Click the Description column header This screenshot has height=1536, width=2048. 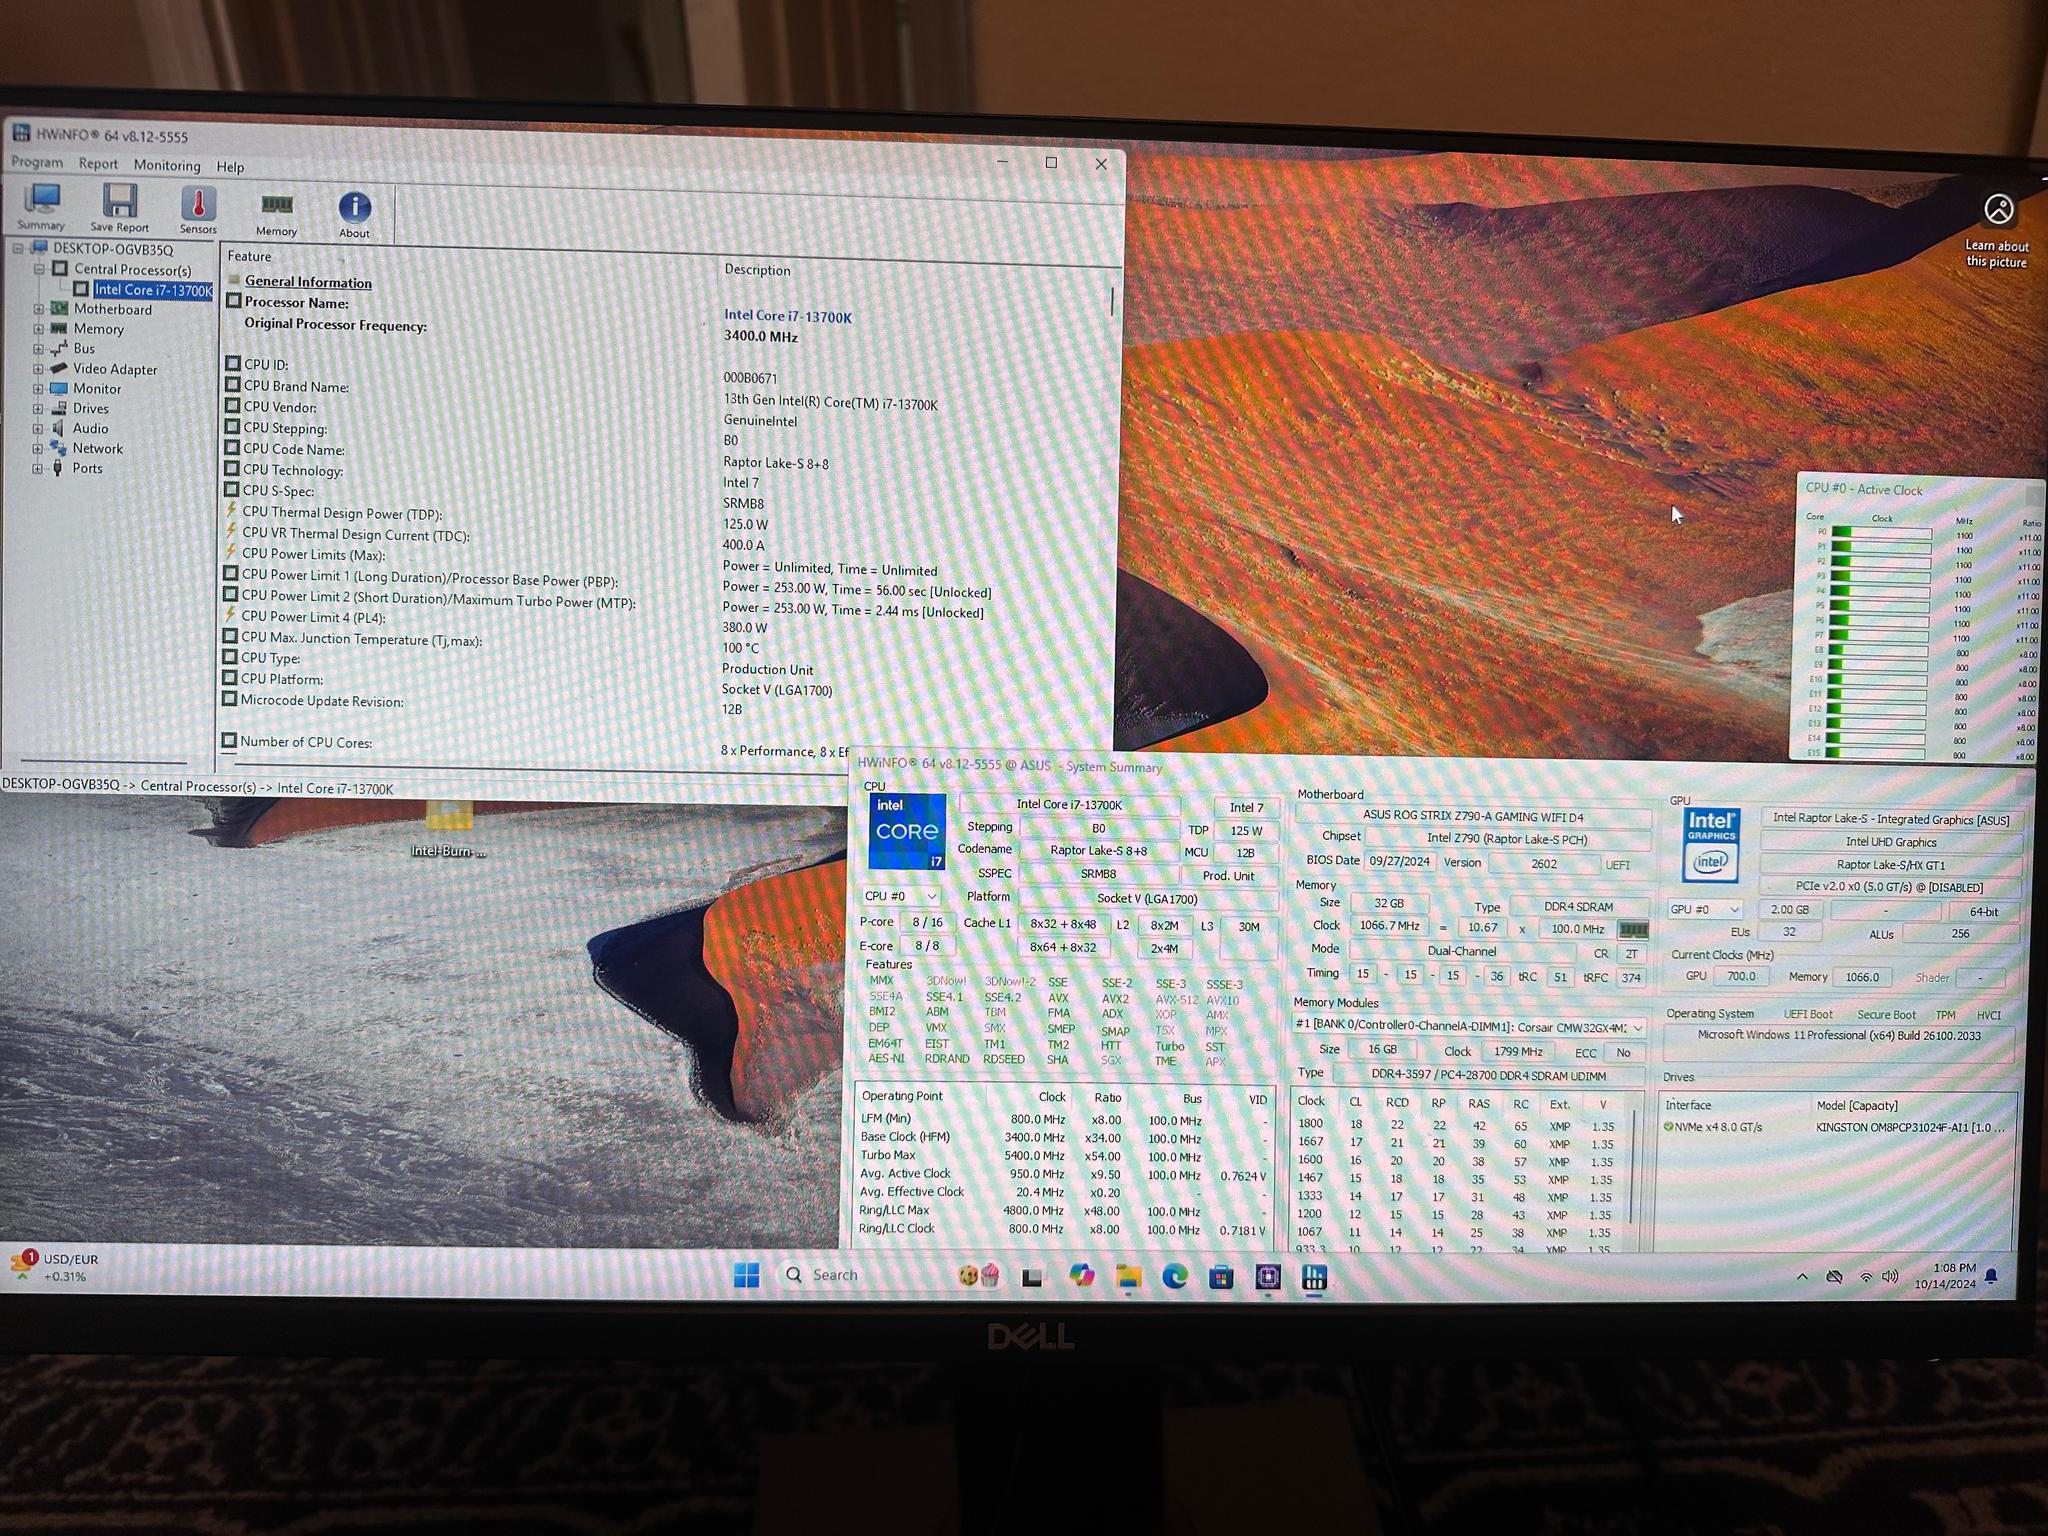(x=757, y=270)
